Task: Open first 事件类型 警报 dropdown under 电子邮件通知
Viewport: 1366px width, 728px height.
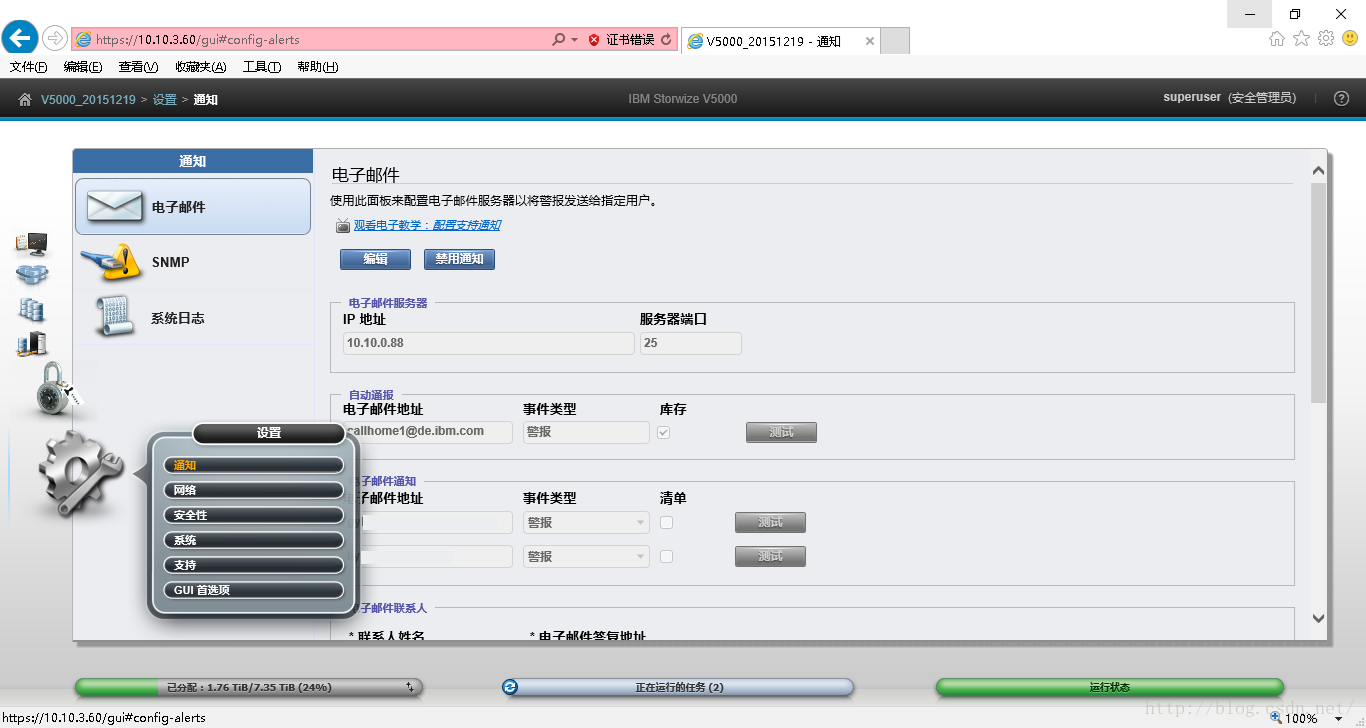Action: coord(586,522)
